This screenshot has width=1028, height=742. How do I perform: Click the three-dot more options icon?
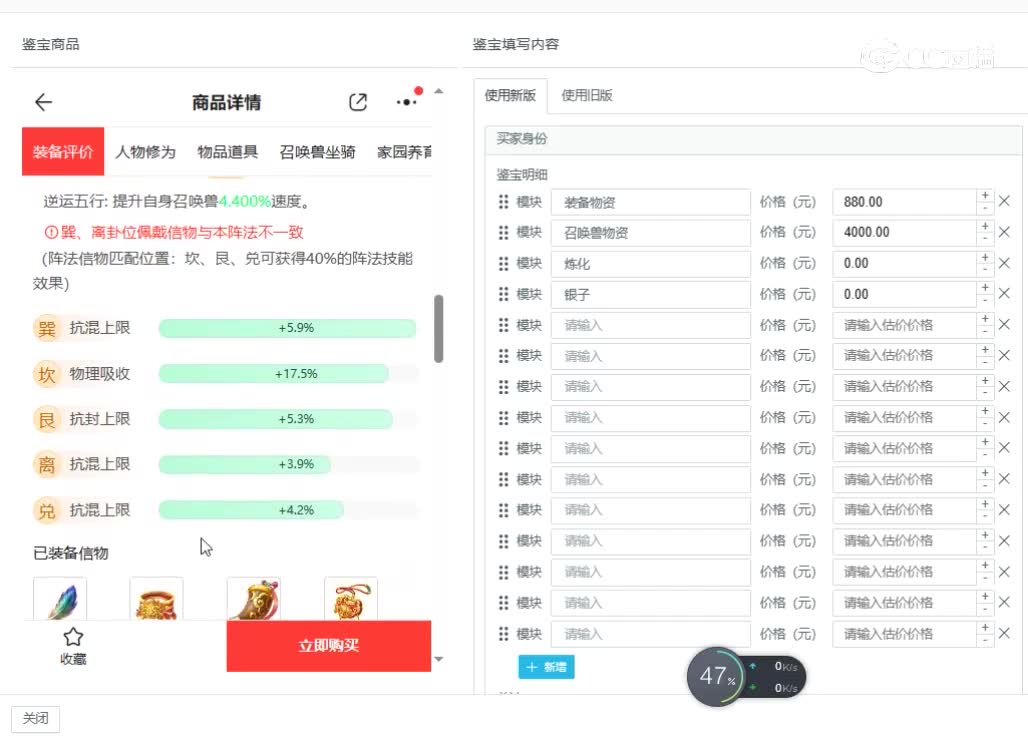[406, 101]
